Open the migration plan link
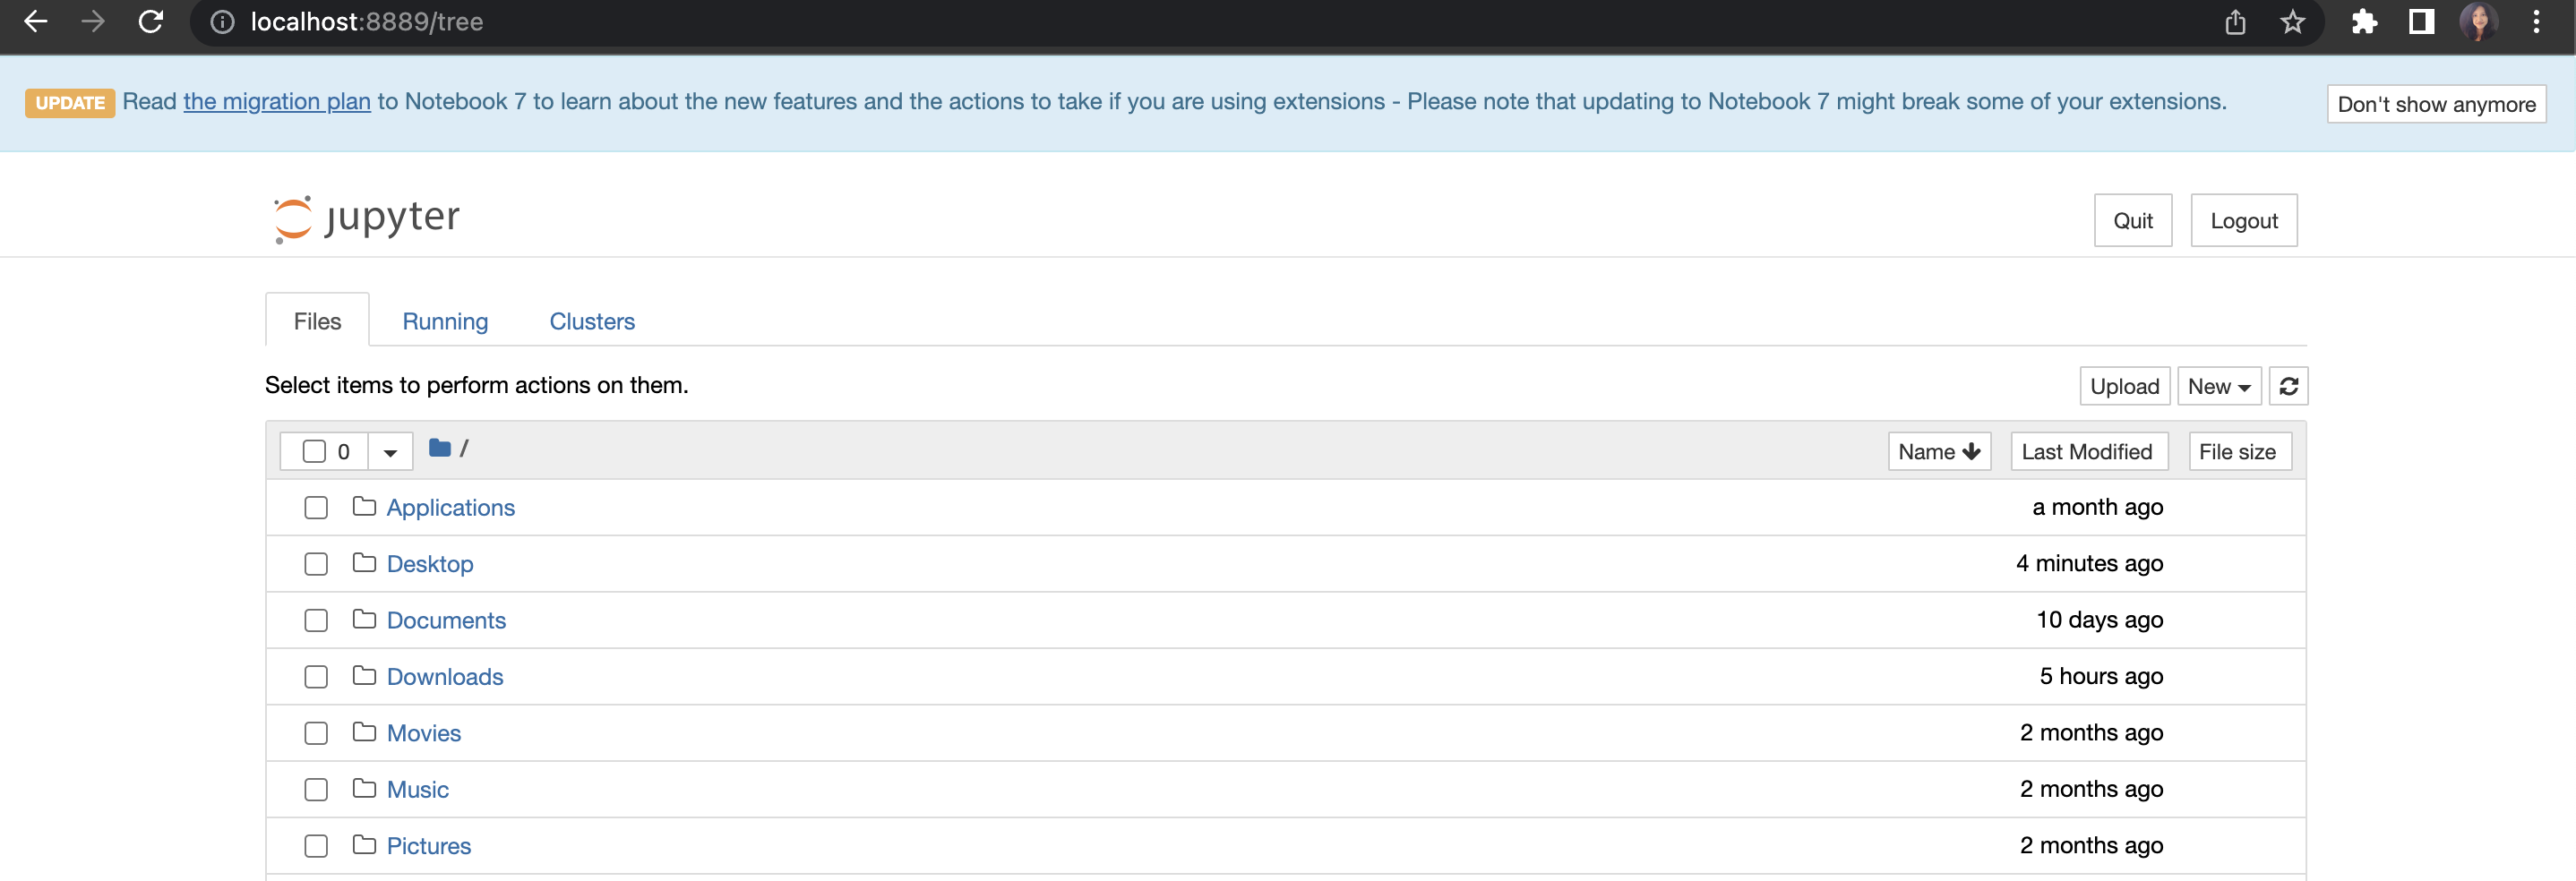2576x881 pixels. pos(277,101)
